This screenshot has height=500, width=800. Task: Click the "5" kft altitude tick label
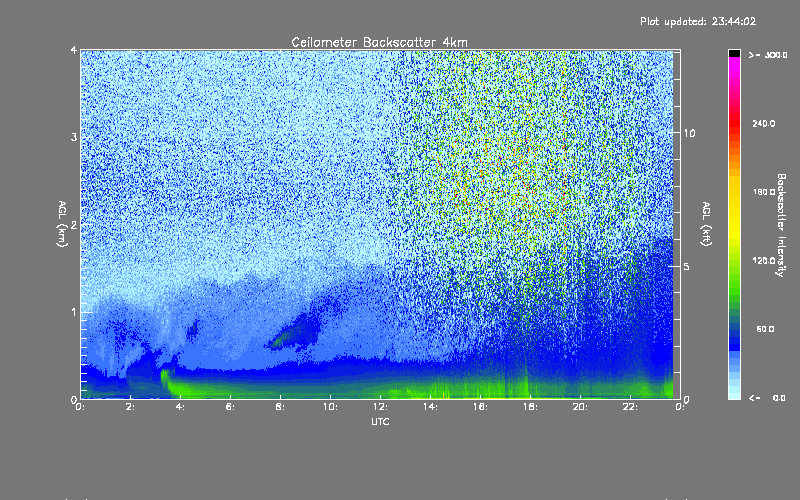[x=687, y=266]
